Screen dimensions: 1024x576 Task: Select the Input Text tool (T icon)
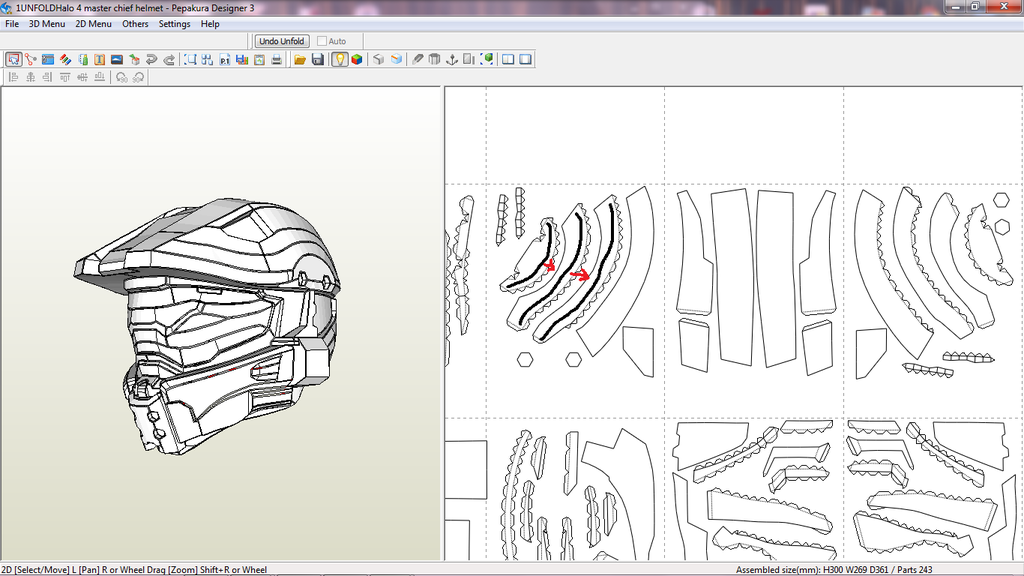point(99,59)
